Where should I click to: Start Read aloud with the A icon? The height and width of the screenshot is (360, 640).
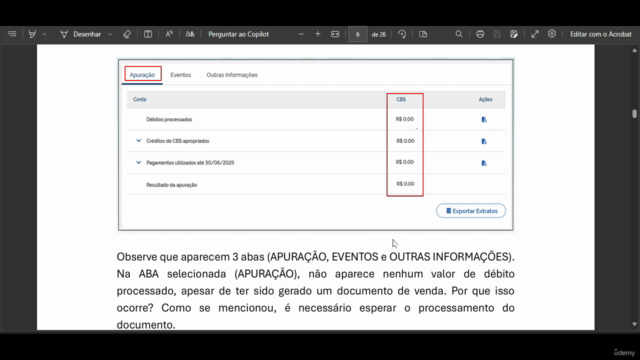tap(169, 34)
